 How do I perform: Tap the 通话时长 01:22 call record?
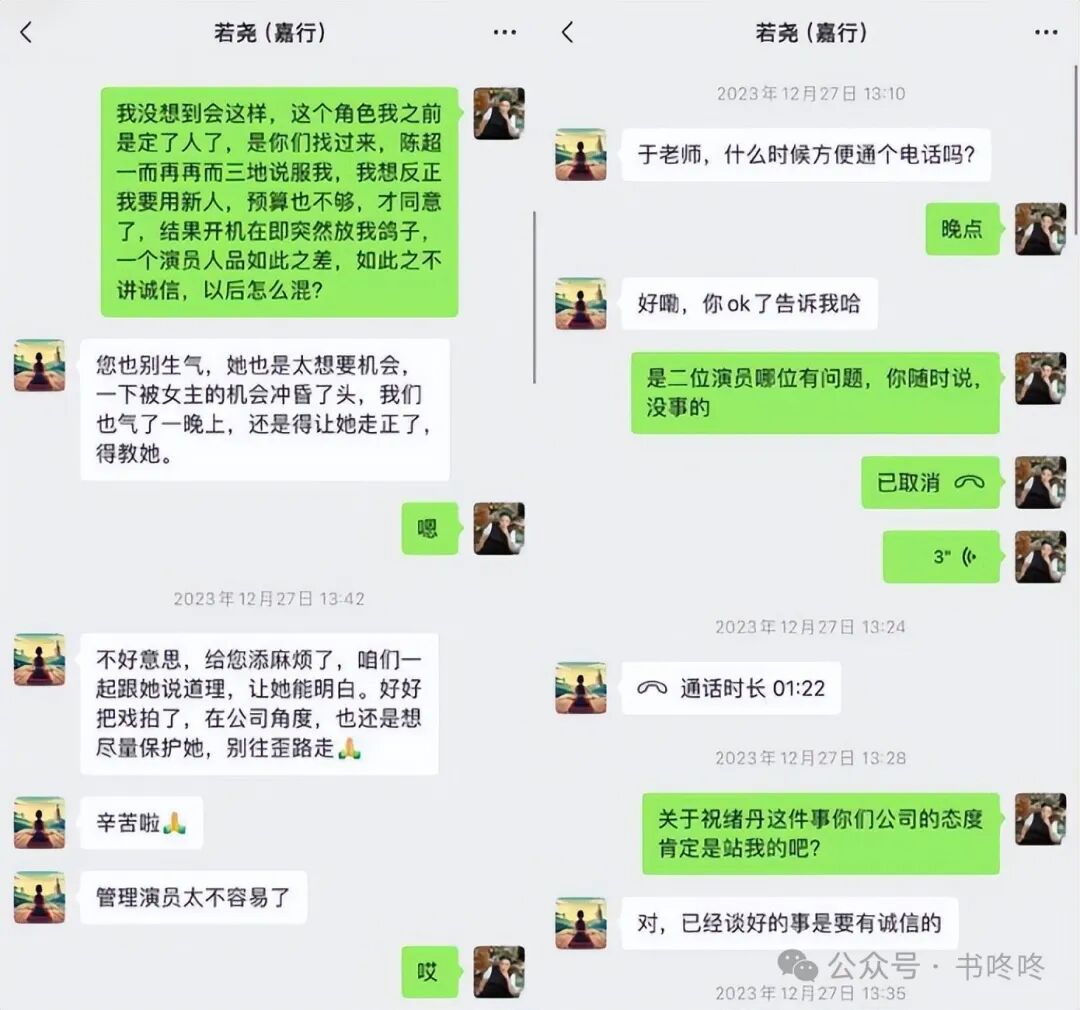[x=731, y=688]
